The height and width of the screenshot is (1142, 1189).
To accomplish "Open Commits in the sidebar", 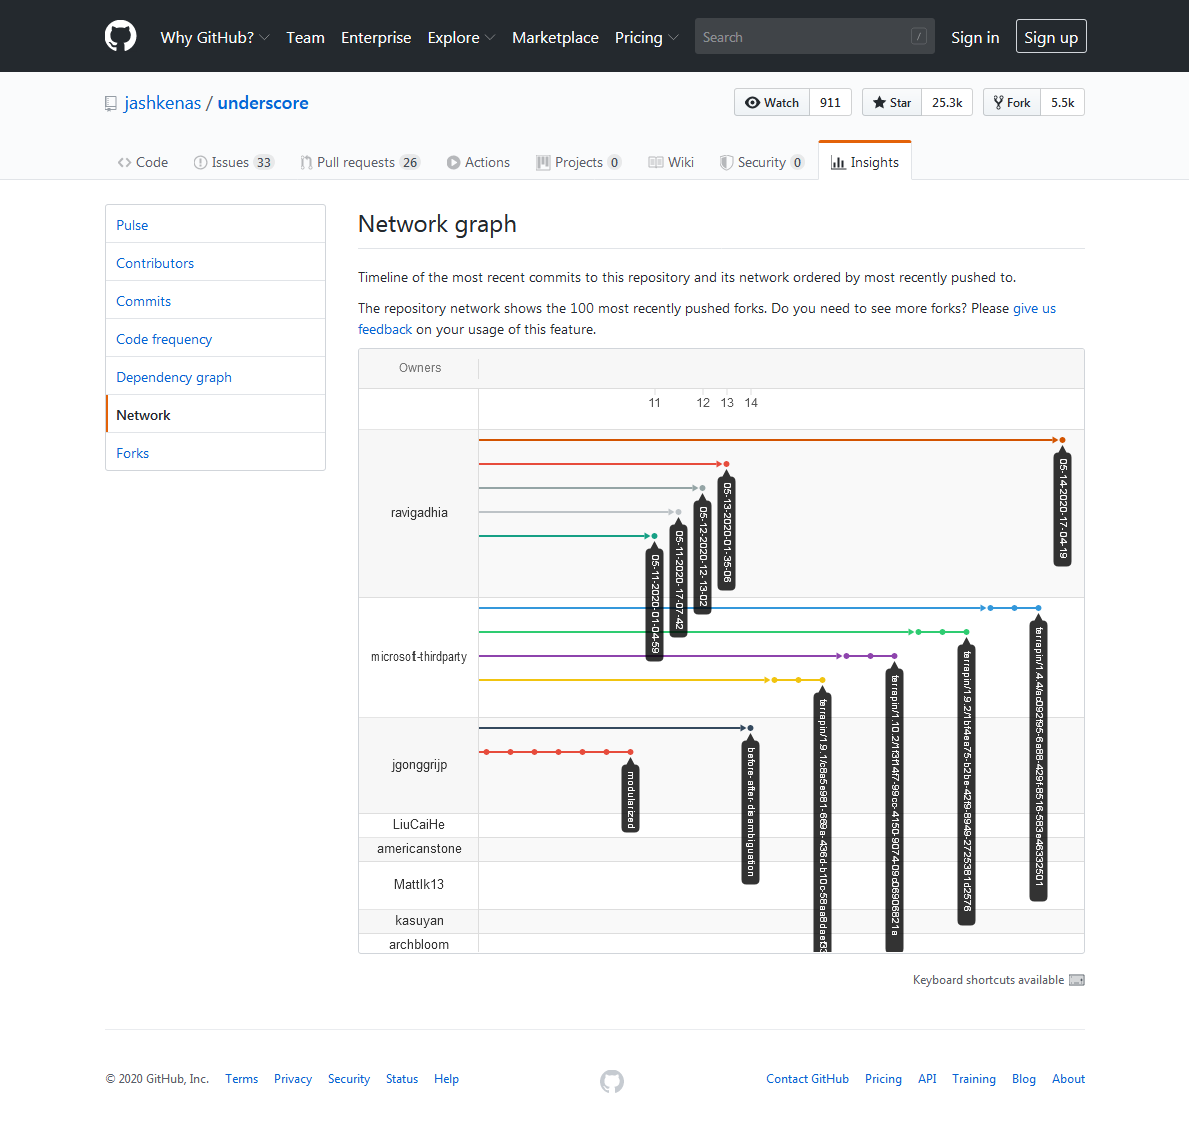I will (215, 300).
